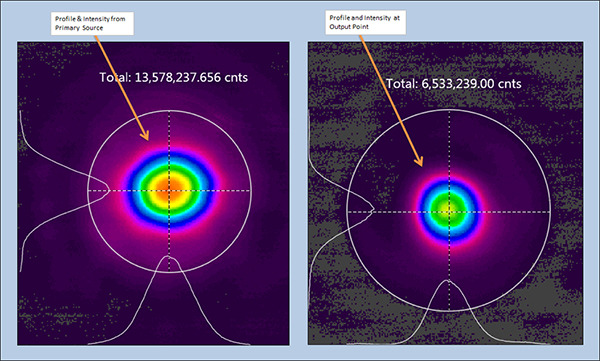Click the yellow-green beam center in the right profile
Viewport: 600px width, 361px height.
[x=449, y=208]
